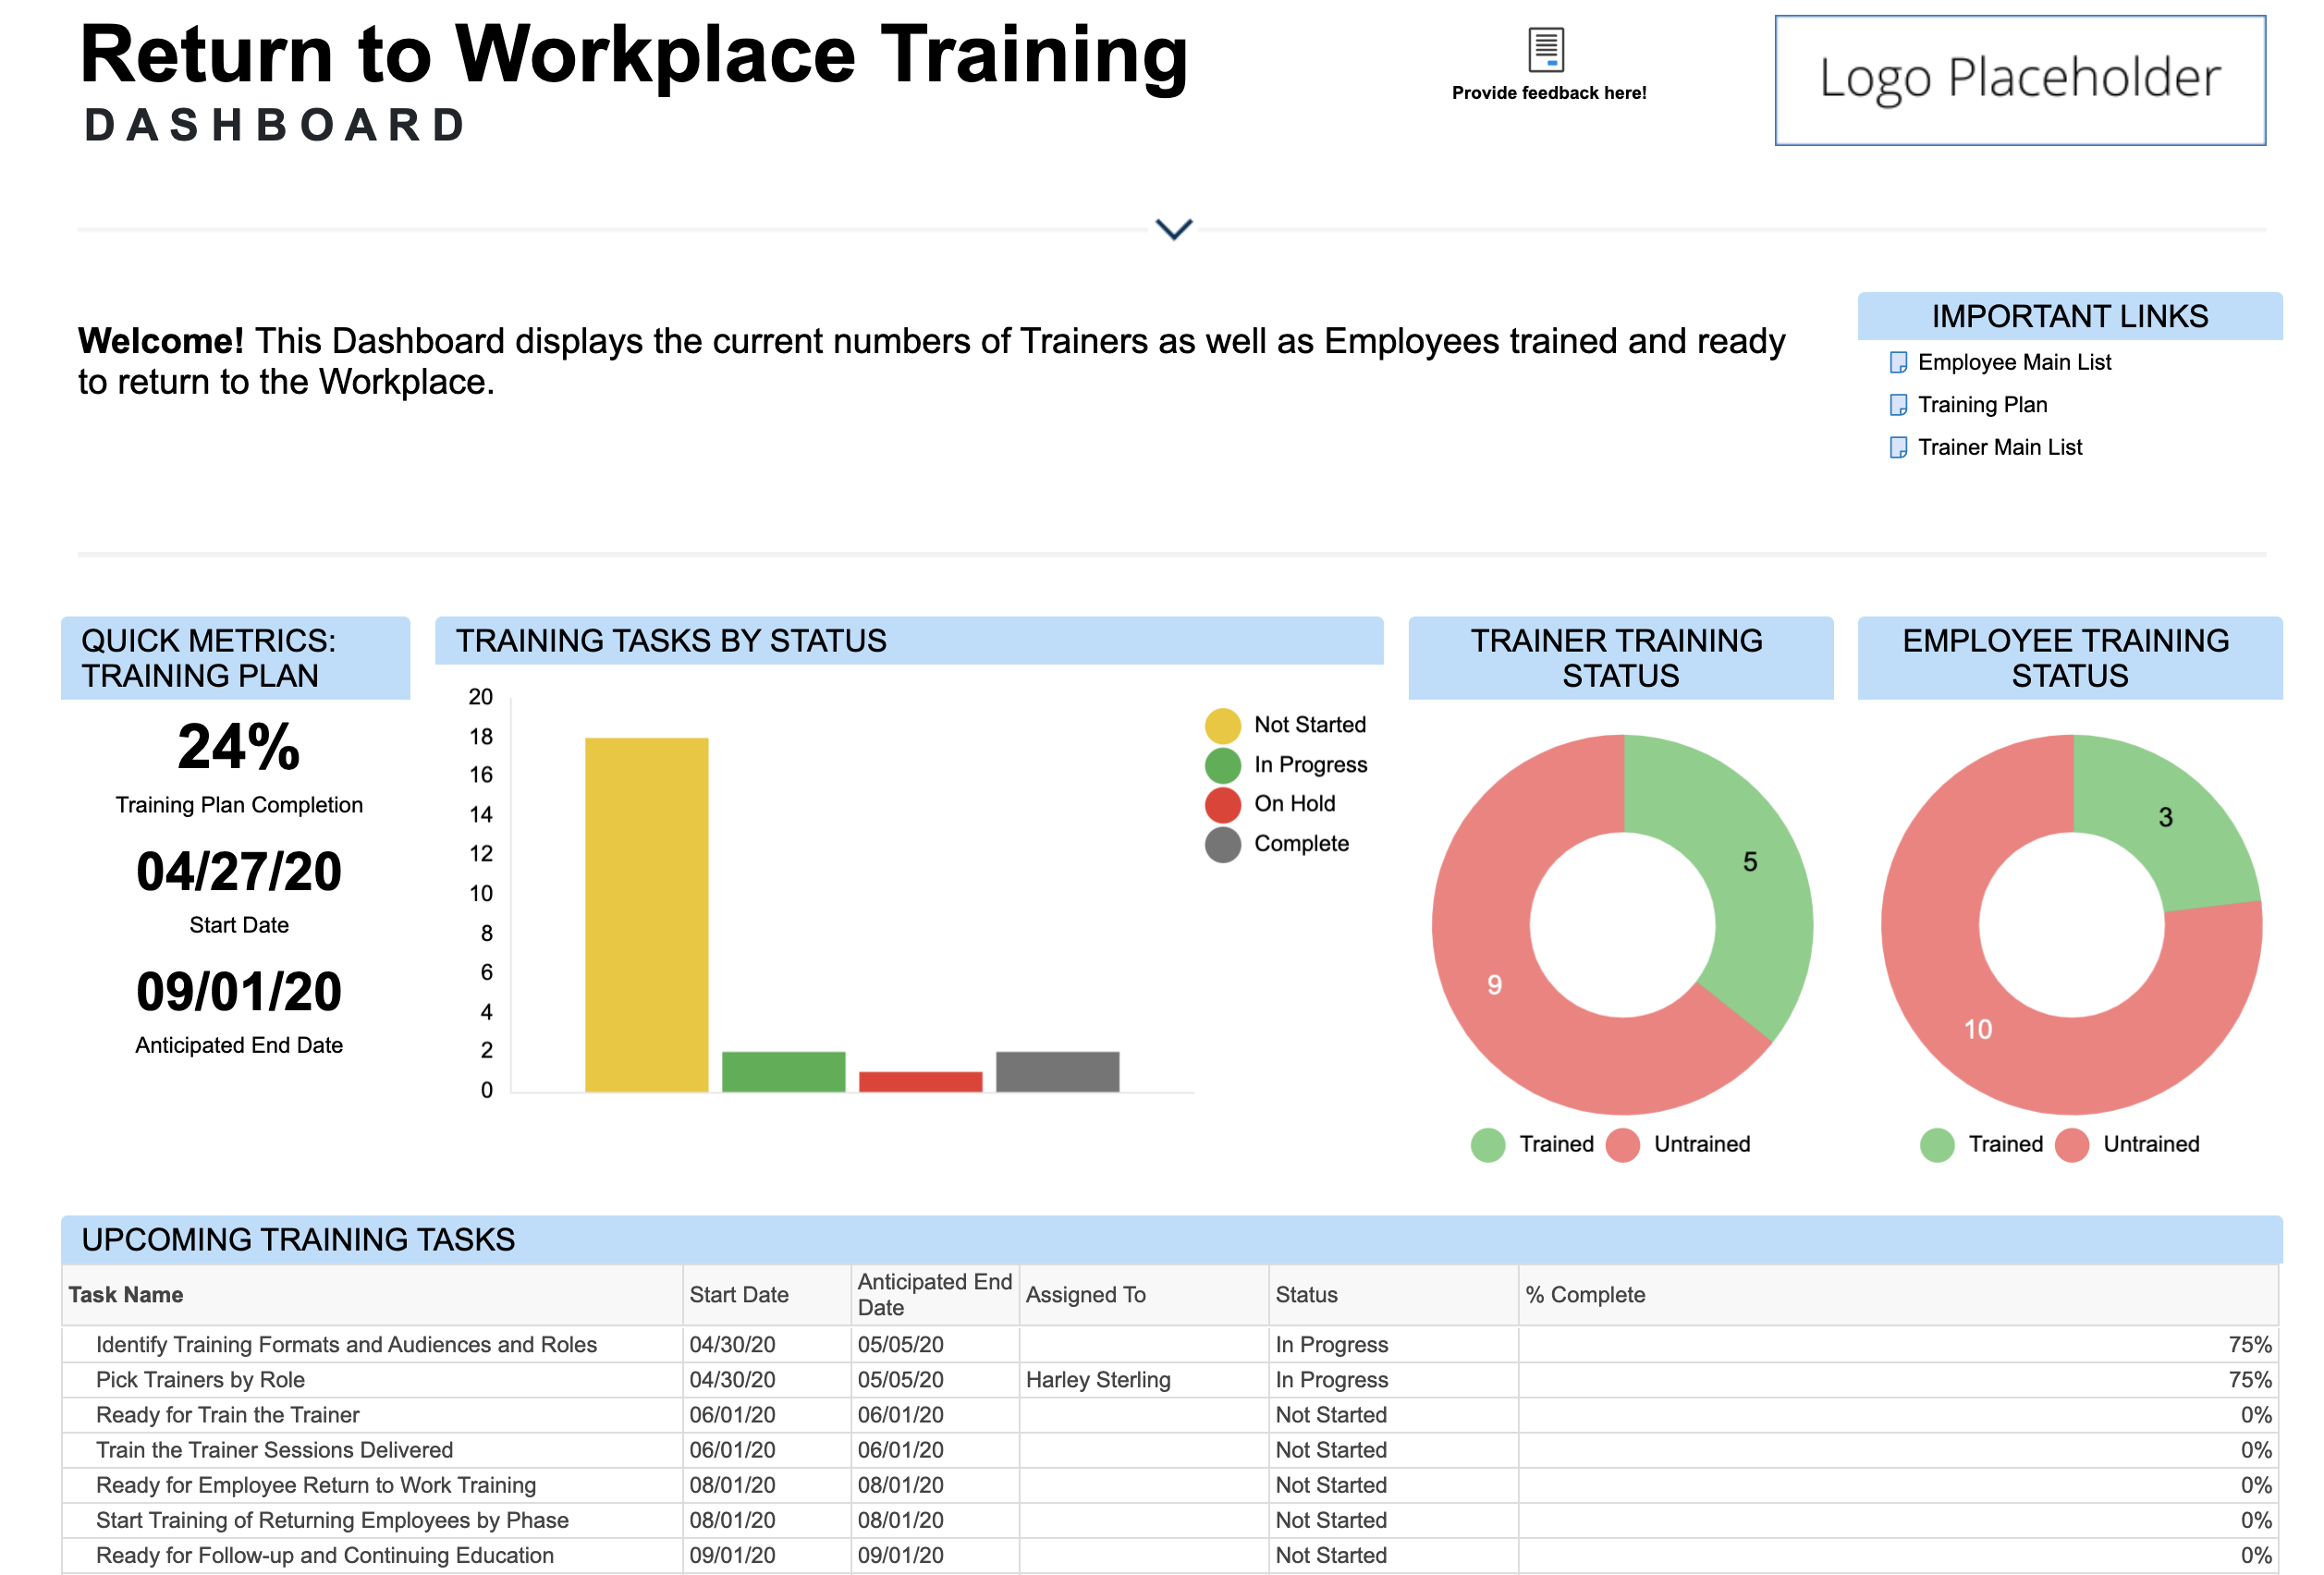2324x1575 pixels.
Task: Click the feedback form document icon
Action: [1545, 49]
